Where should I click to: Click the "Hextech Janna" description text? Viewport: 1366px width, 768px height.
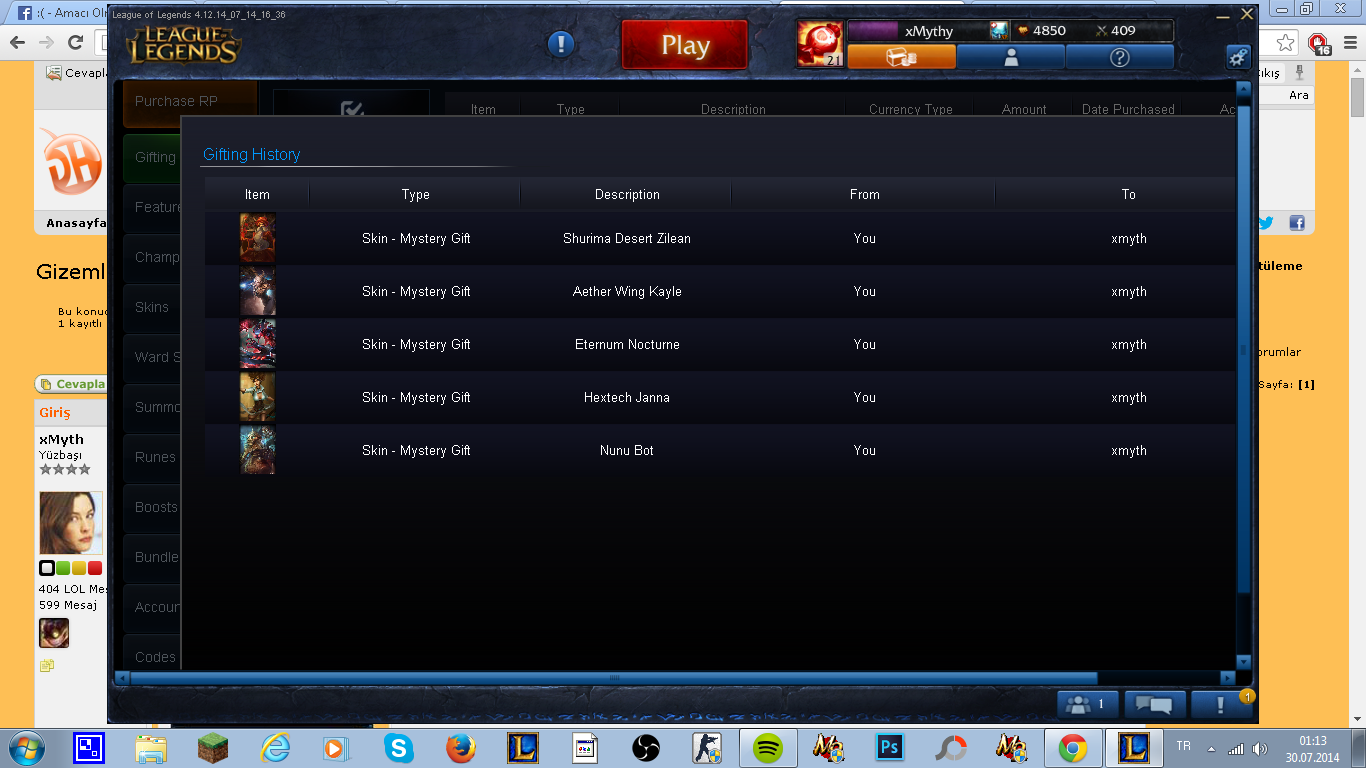tap(627, 397)
